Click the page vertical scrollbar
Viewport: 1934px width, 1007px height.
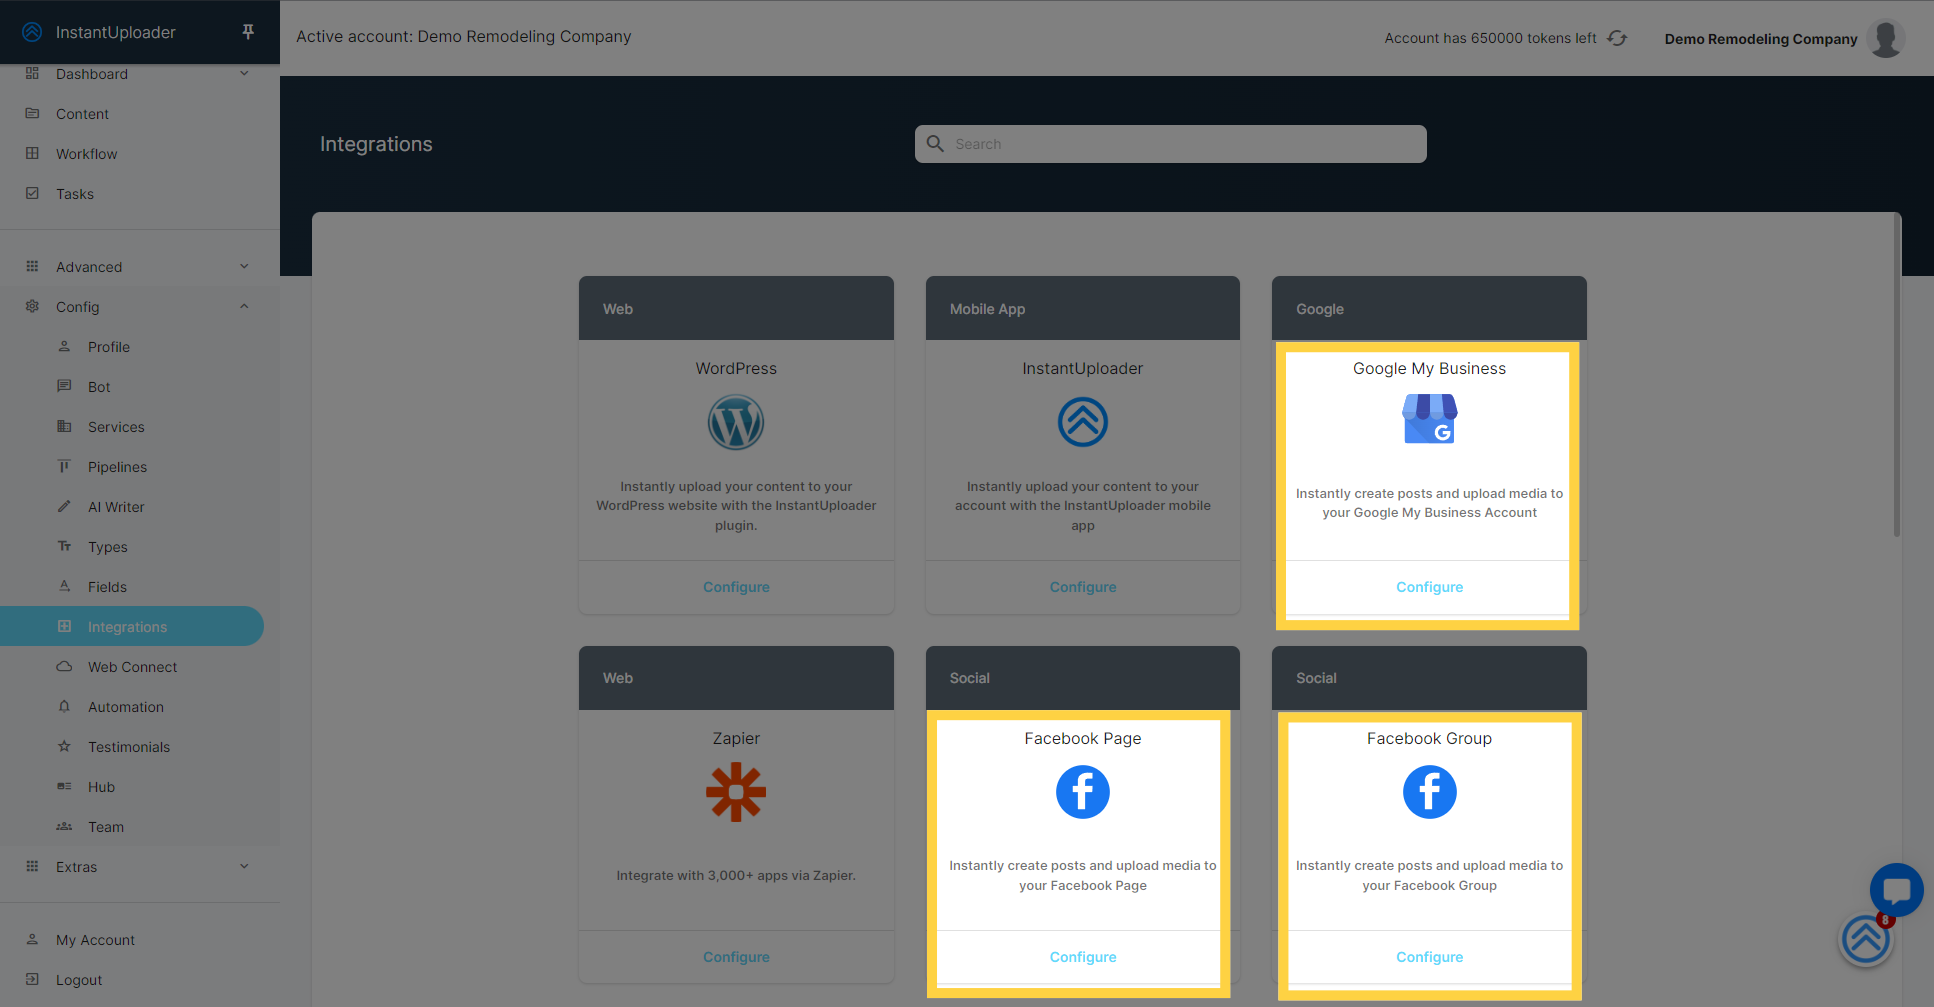[1896, 376]
